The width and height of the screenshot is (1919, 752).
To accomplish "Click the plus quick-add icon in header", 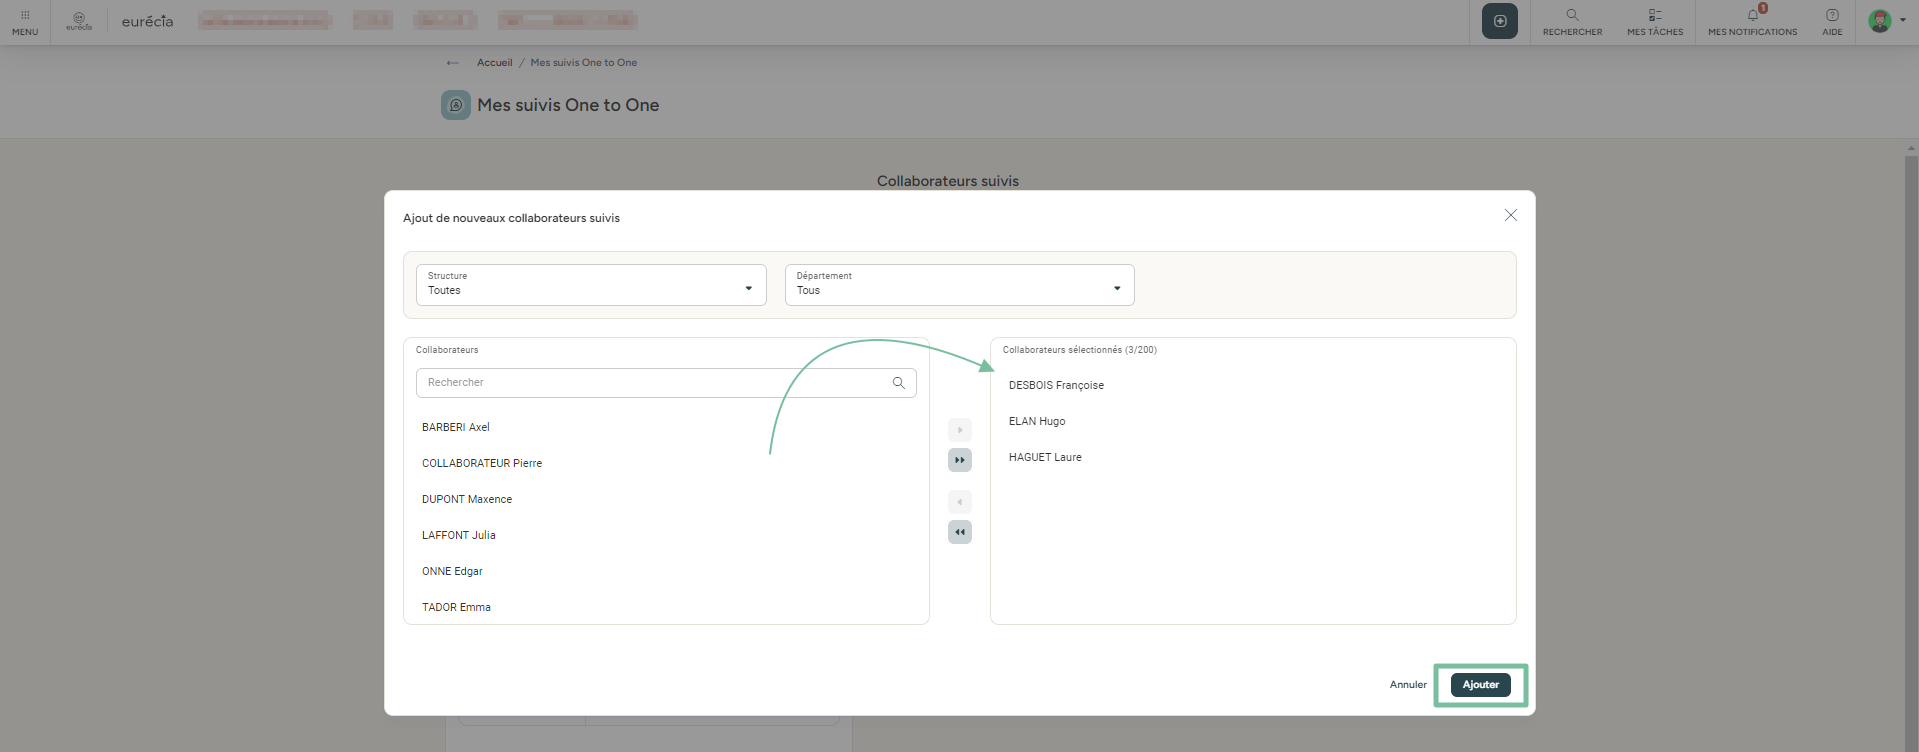I will coord(1499,21).
